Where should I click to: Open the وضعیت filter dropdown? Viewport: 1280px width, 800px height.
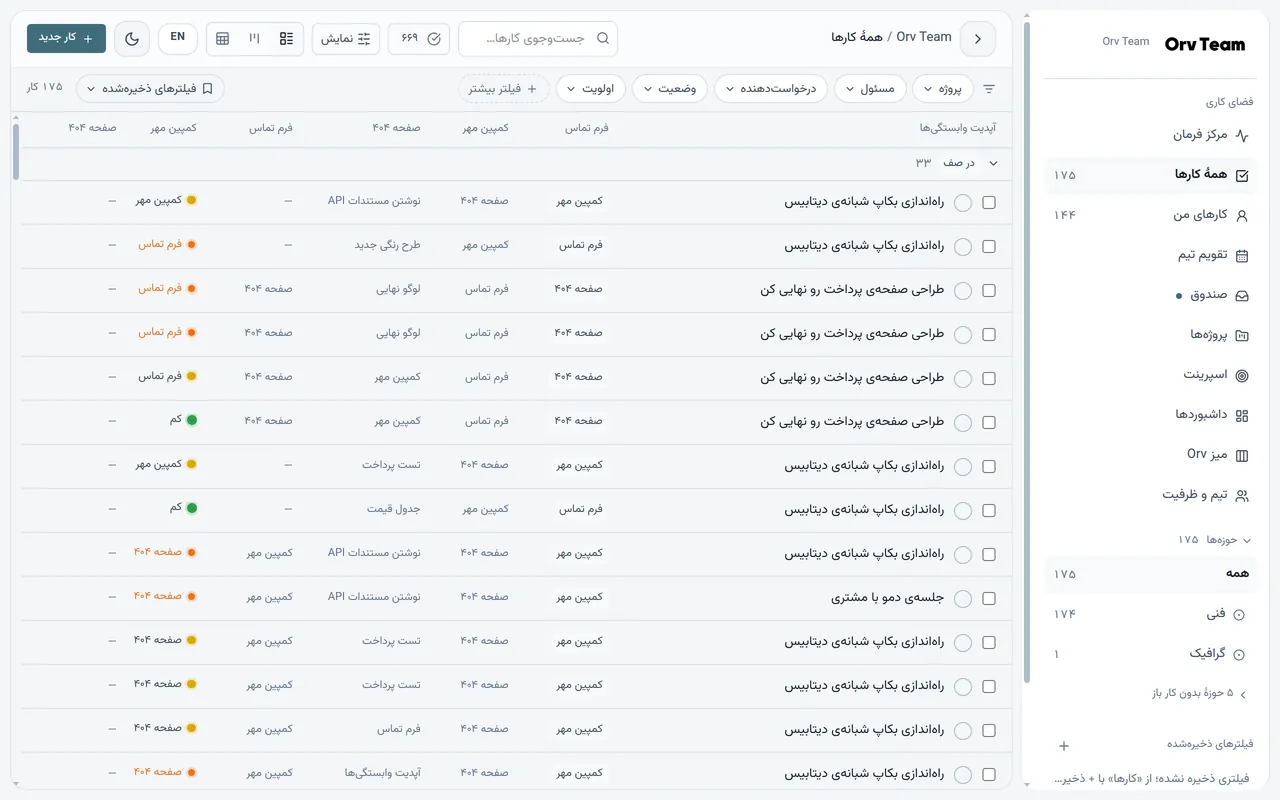coord(670,89)
